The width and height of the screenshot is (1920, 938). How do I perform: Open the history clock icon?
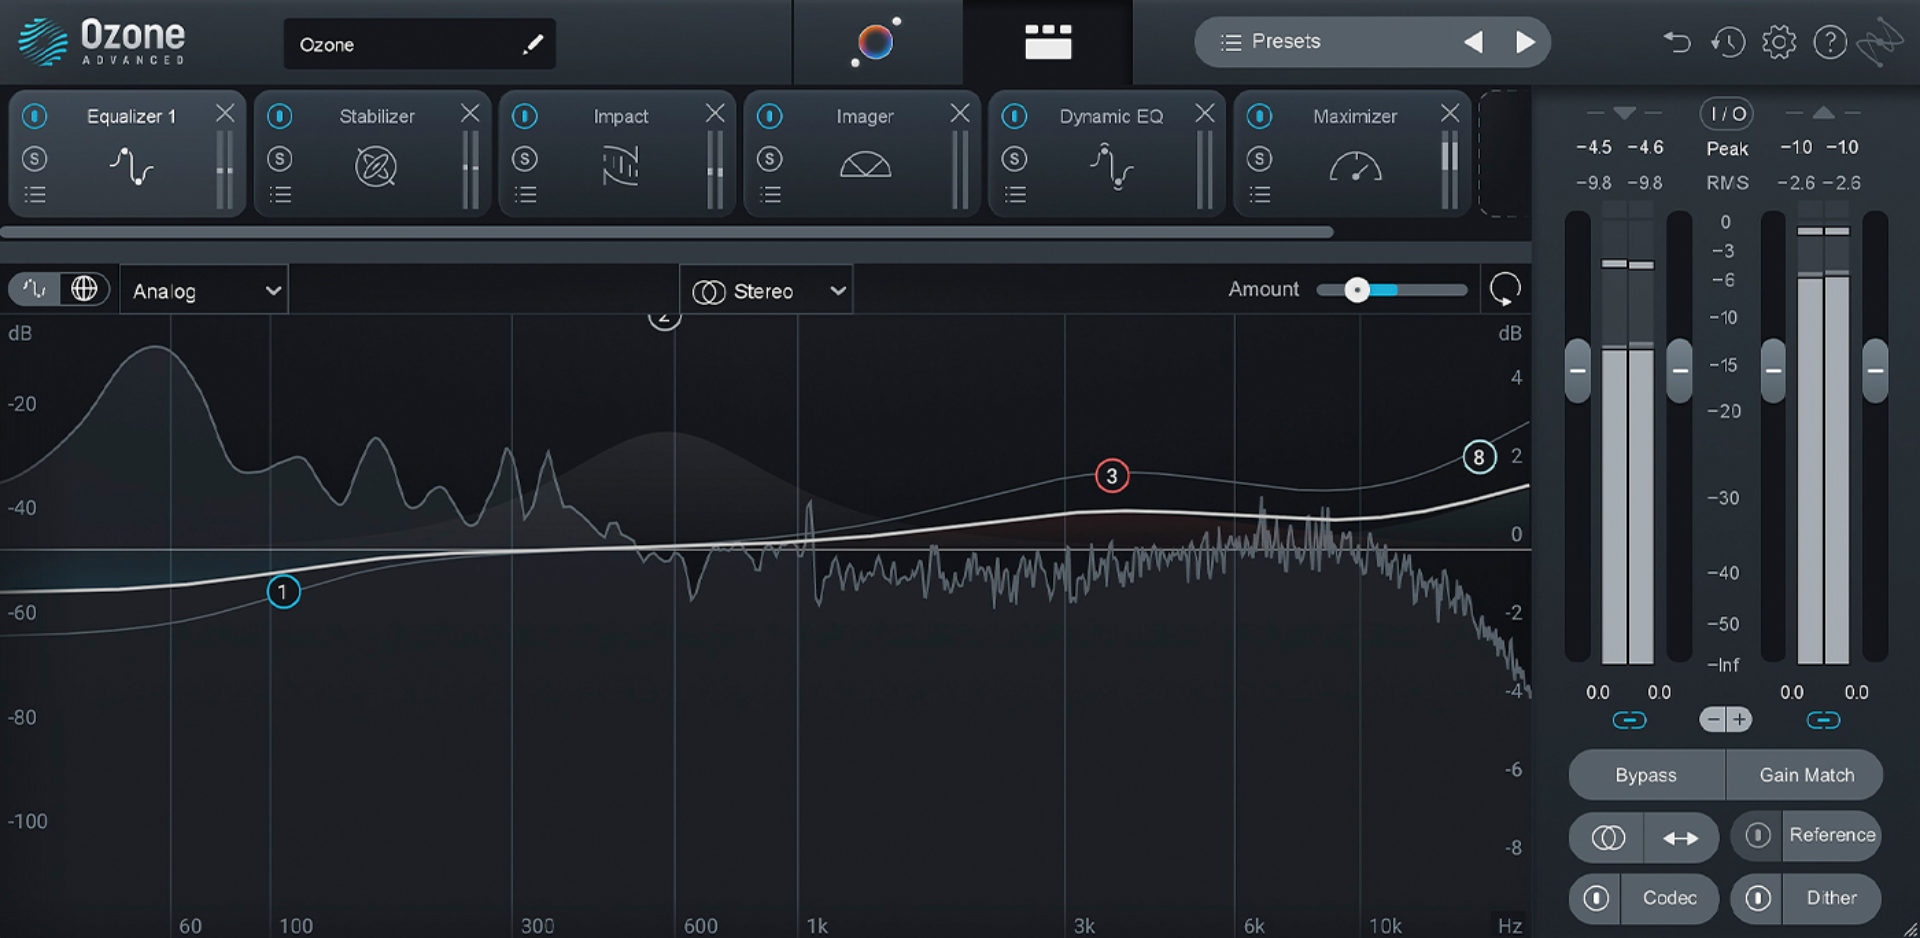[x=1728, y=42]
